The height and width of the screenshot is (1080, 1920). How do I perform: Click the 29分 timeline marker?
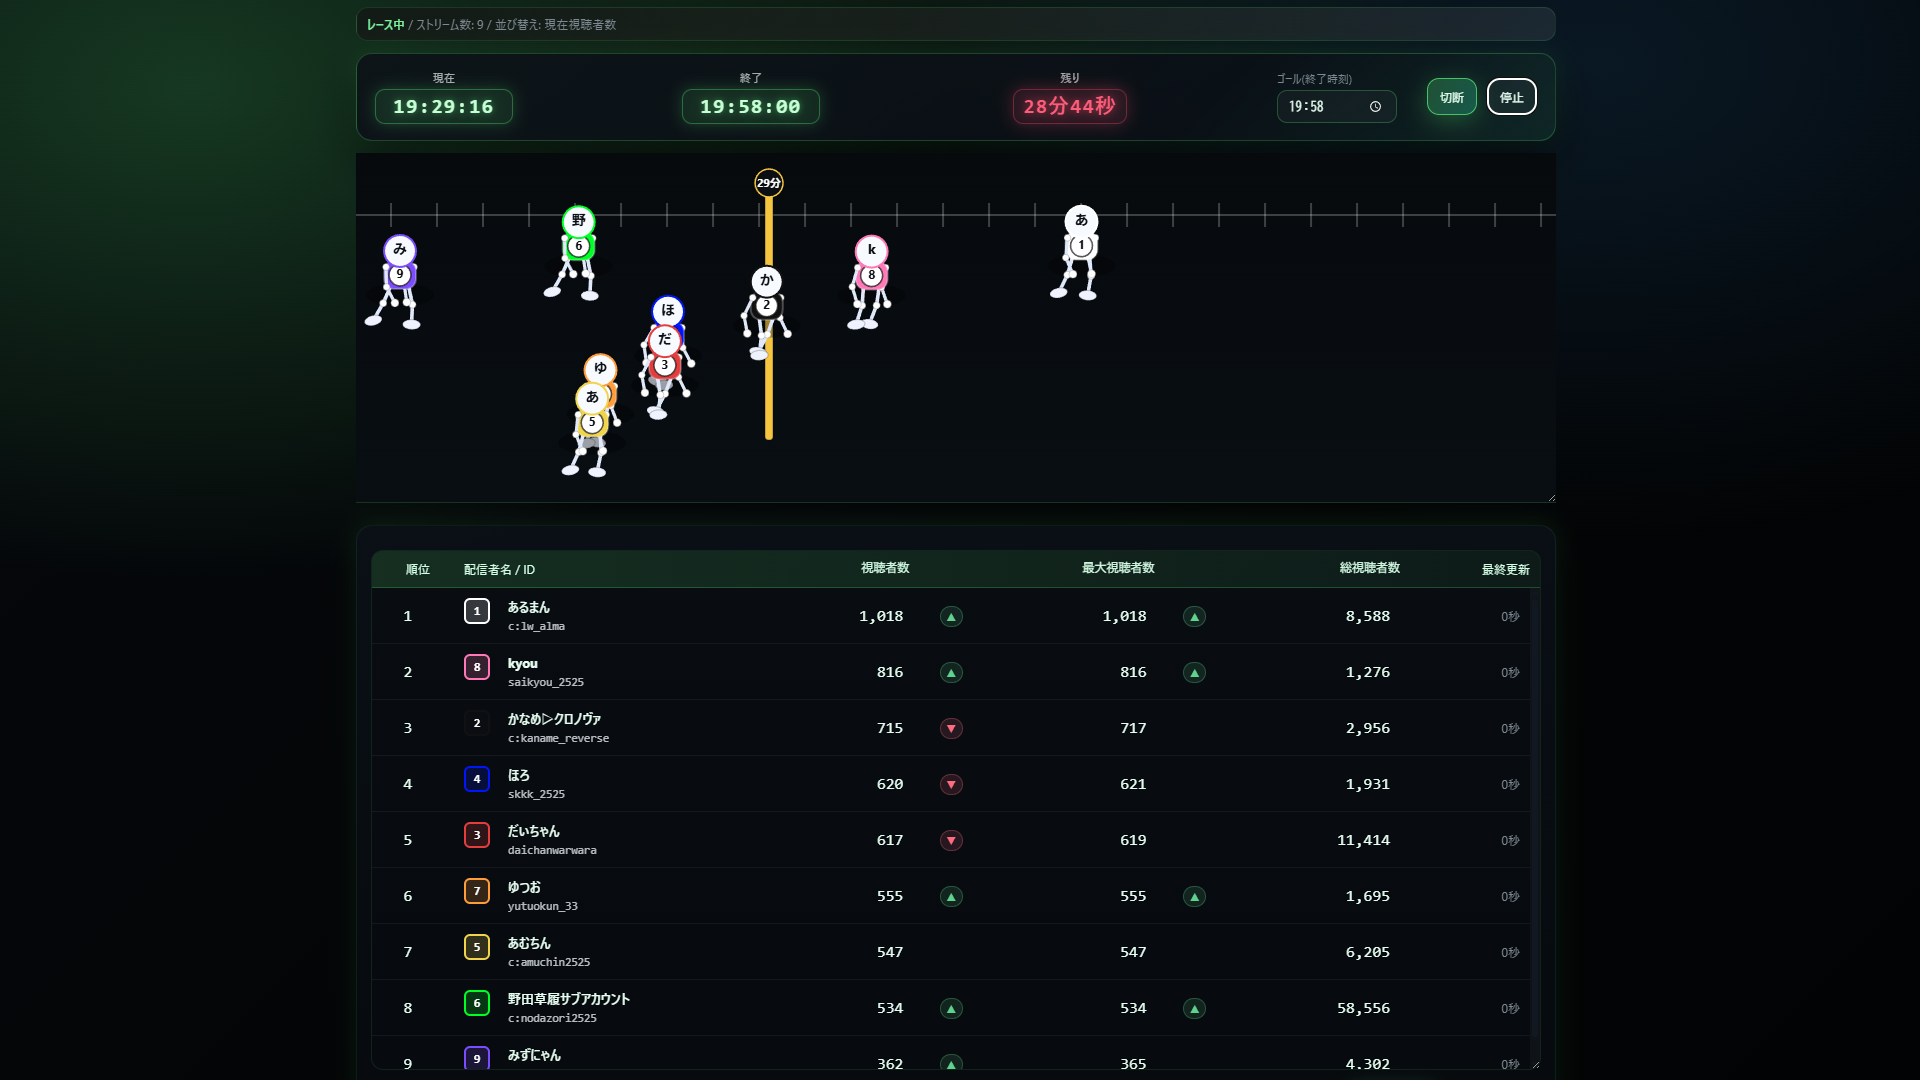coord(768,183)
